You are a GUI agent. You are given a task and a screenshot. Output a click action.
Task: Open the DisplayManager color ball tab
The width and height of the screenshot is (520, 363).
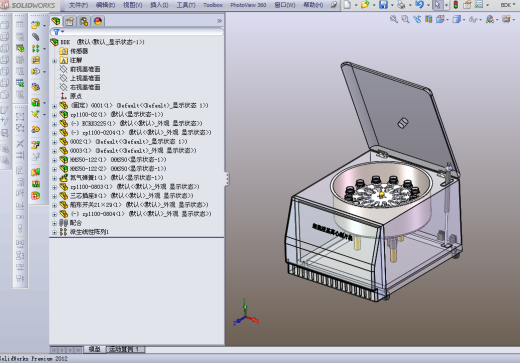coord(98,21)
